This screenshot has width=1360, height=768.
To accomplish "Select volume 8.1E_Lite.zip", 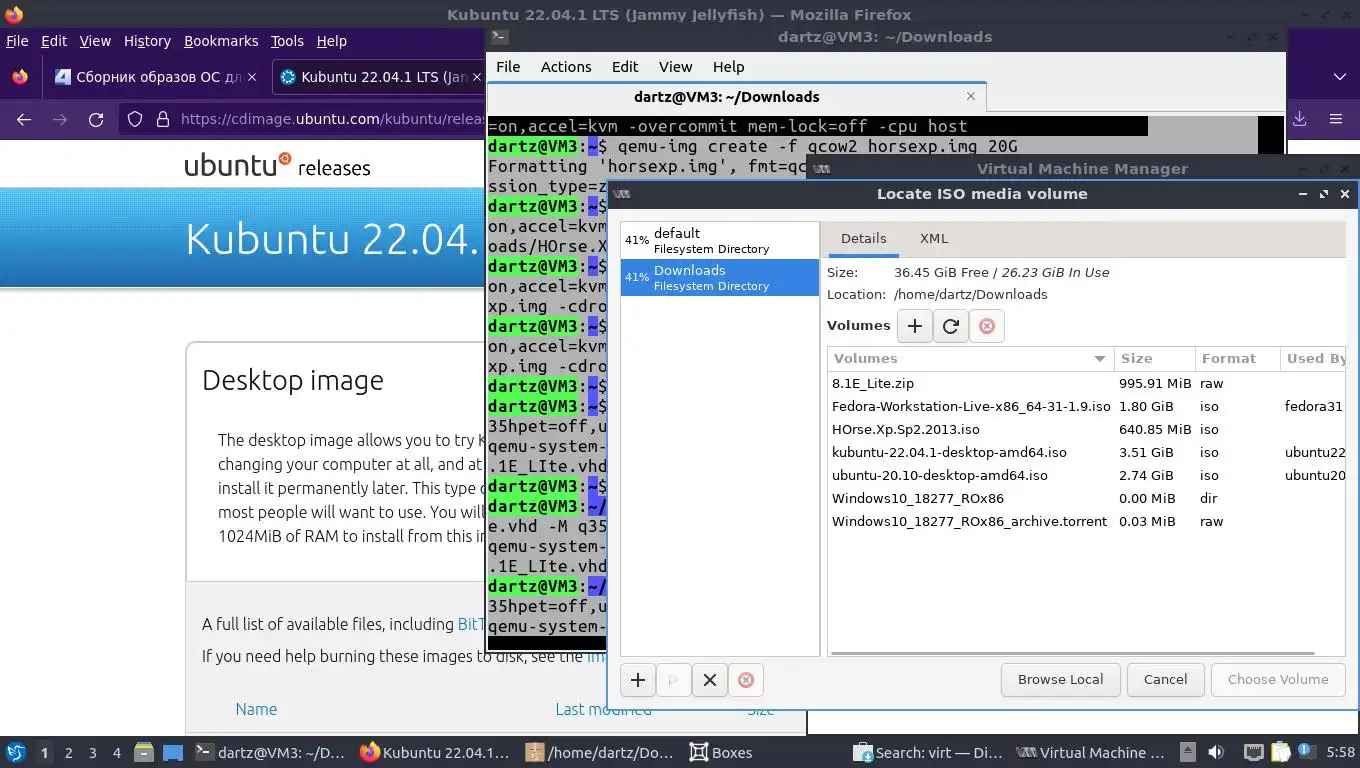I will [x=1086, y=383].
